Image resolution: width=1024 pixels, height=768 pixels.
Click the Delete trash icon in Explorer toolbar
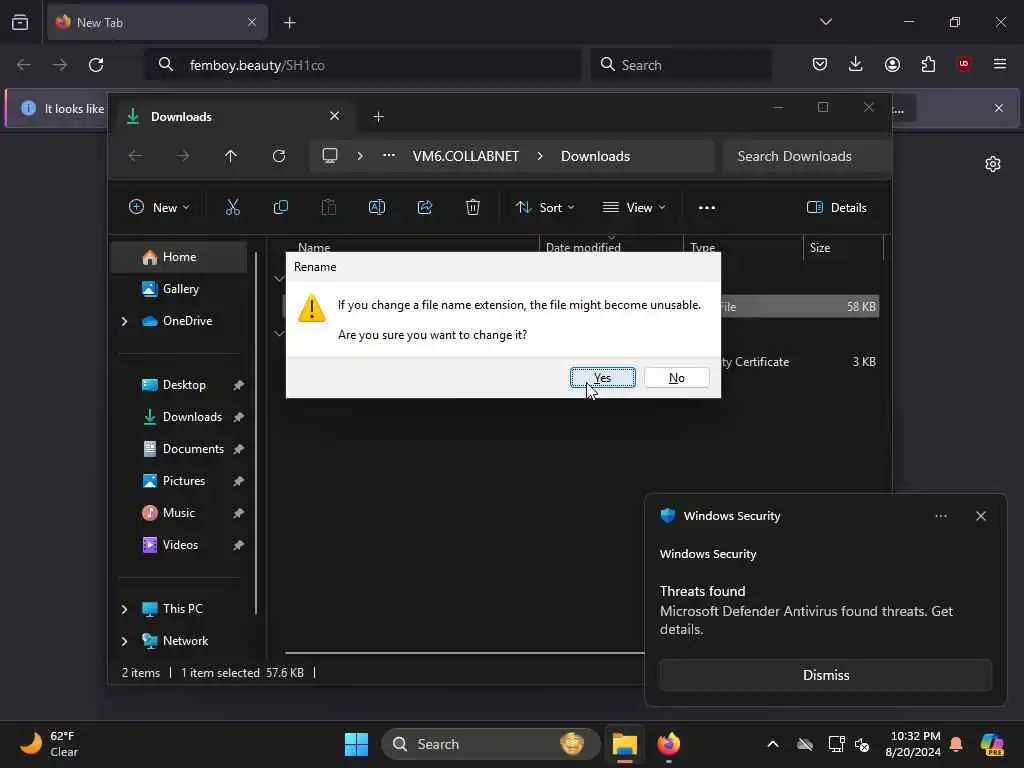473,208
